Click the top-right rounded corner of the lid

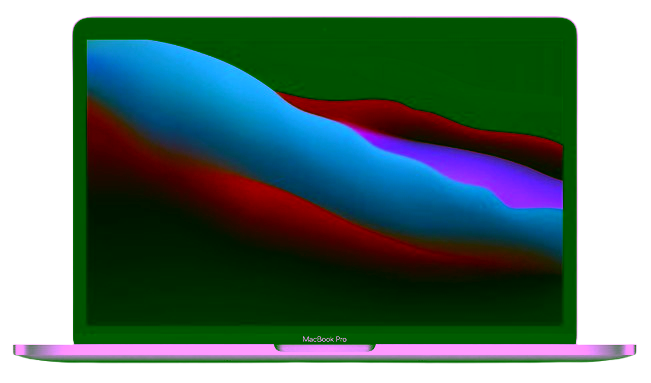point(569,25)
